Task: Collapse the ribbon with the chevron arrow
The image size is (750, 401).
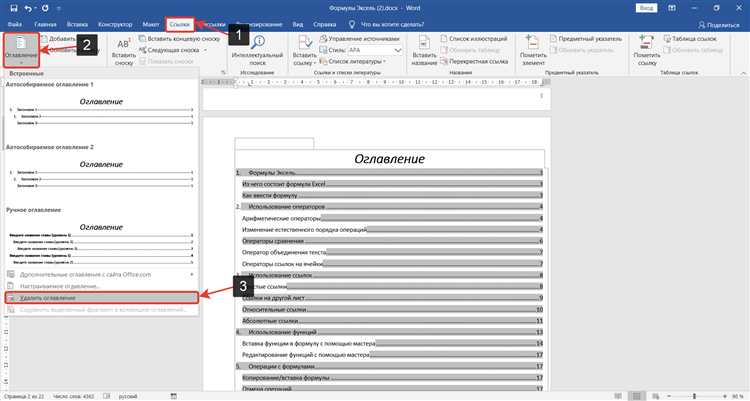Action: 743,73
